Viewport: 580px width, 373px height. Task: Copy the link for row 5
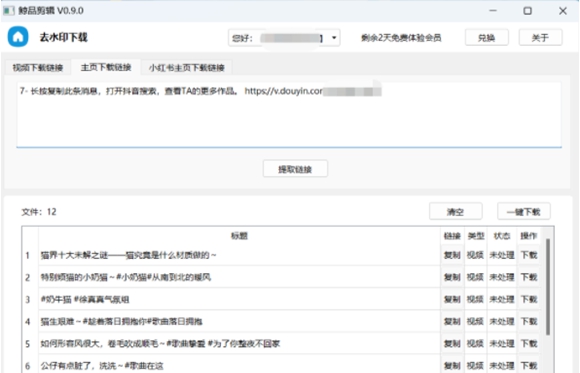tap(452, 344)
